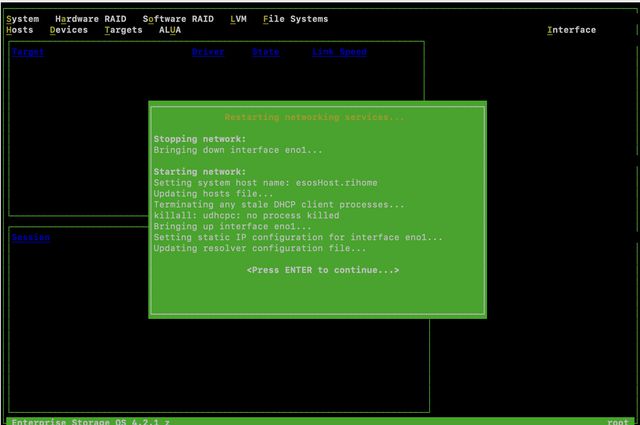Click the Starting network heading
Screen dimensions: 640x425
click(x=200, y=172)
